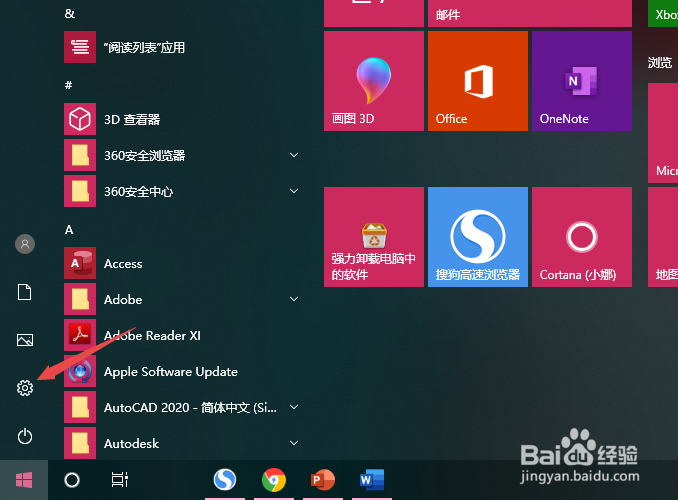Click the 浏览 tile group heading
Image resolution: width=678 pixels, height=500 pixels.
[660, 63]
